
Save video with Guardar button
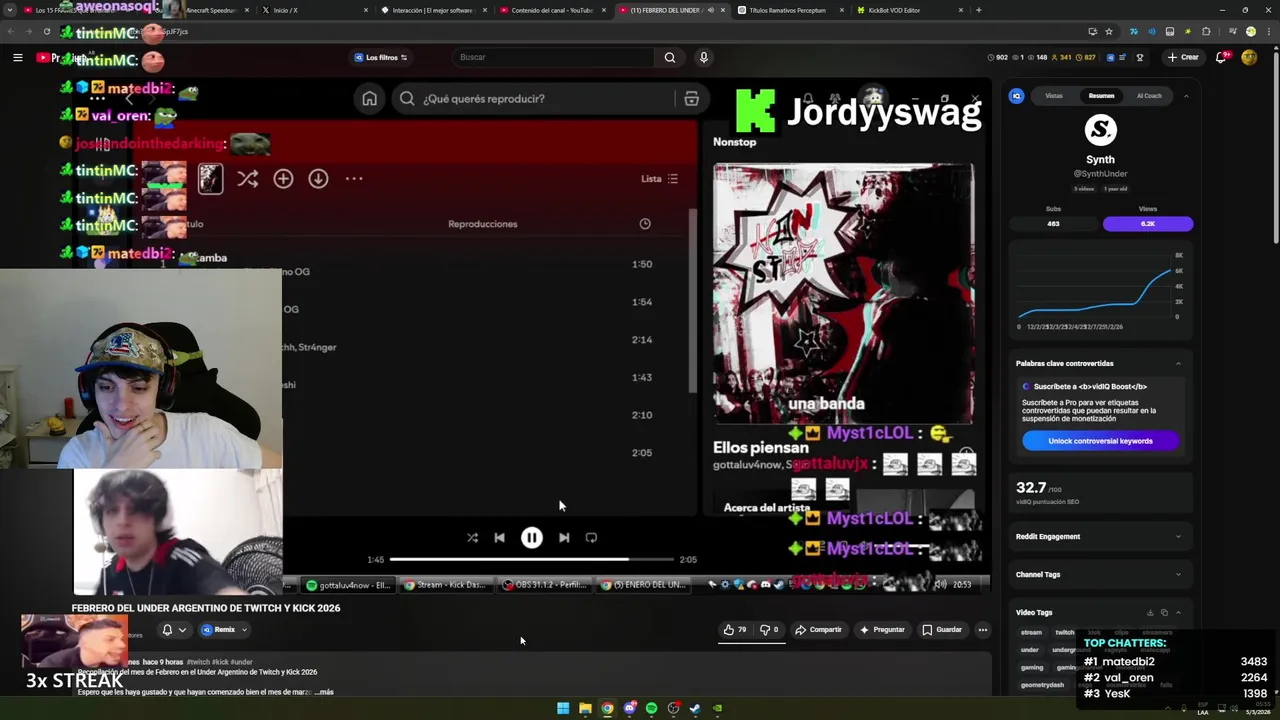[x=942, y=630]
